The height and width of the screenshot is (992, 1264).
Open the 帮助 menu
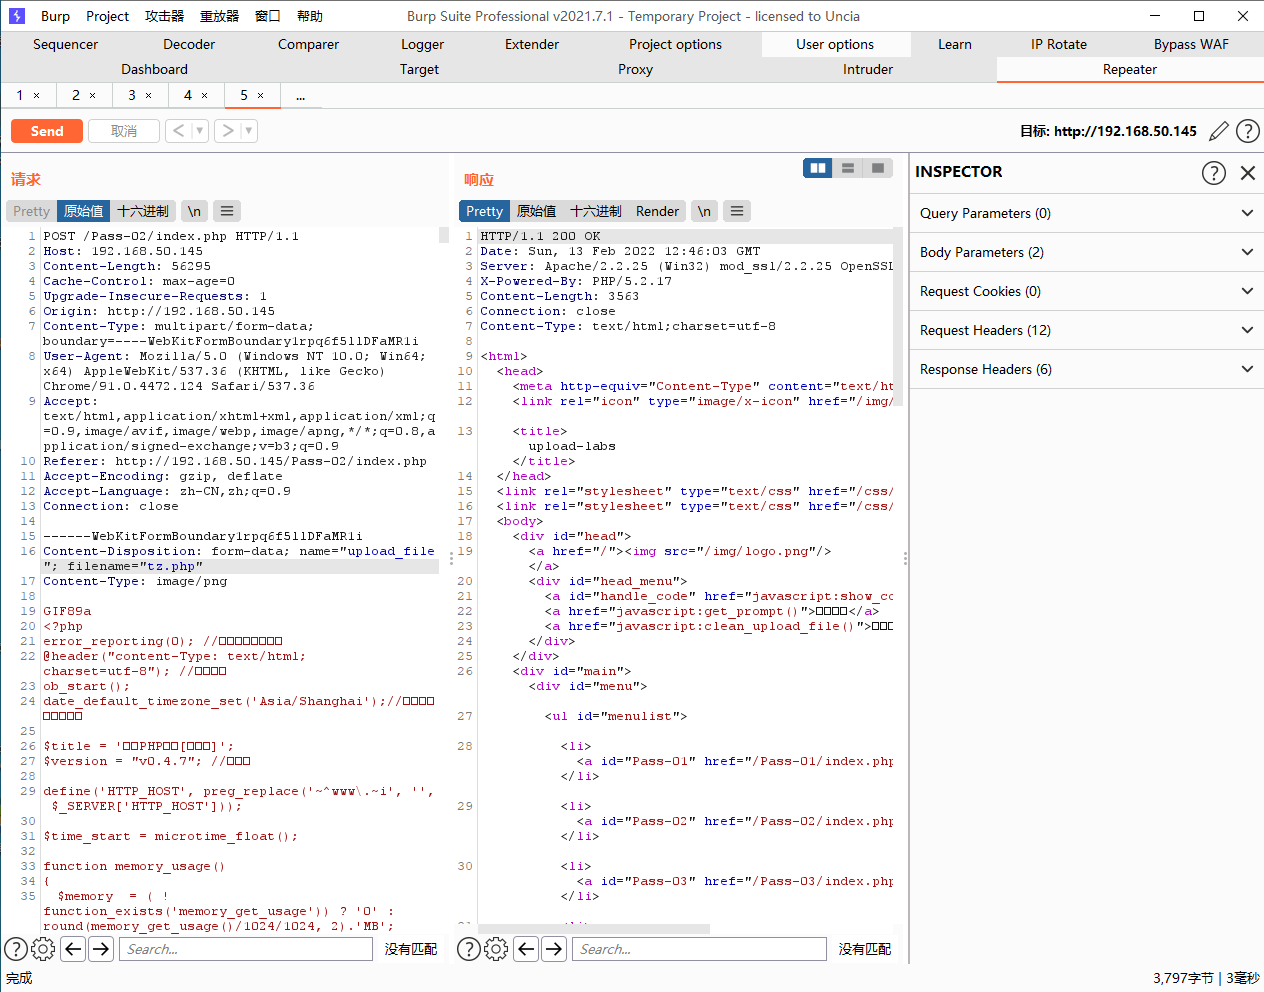[x=310, y=16]
